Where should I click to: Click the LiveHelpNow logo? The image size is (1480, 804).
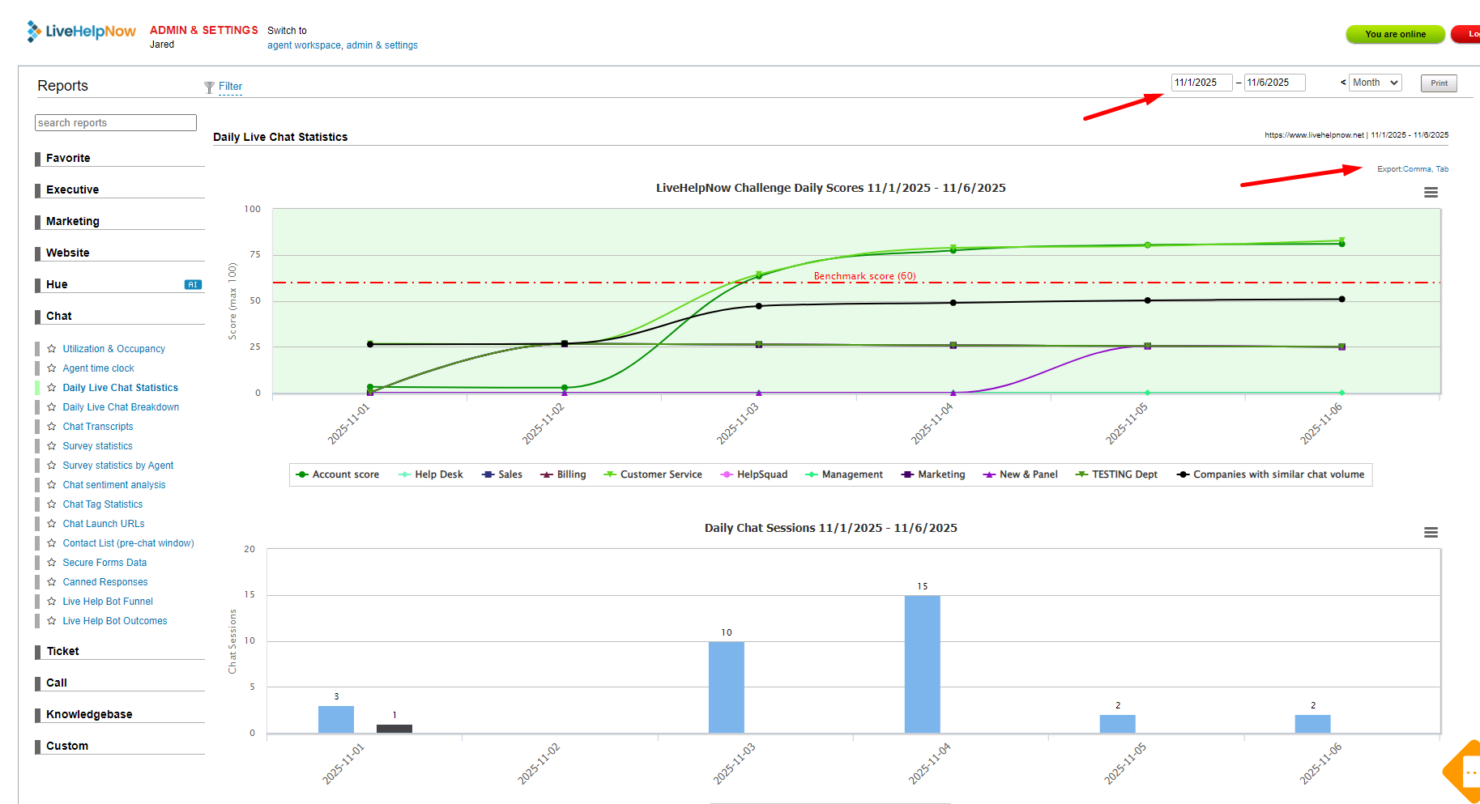point(82,32)
